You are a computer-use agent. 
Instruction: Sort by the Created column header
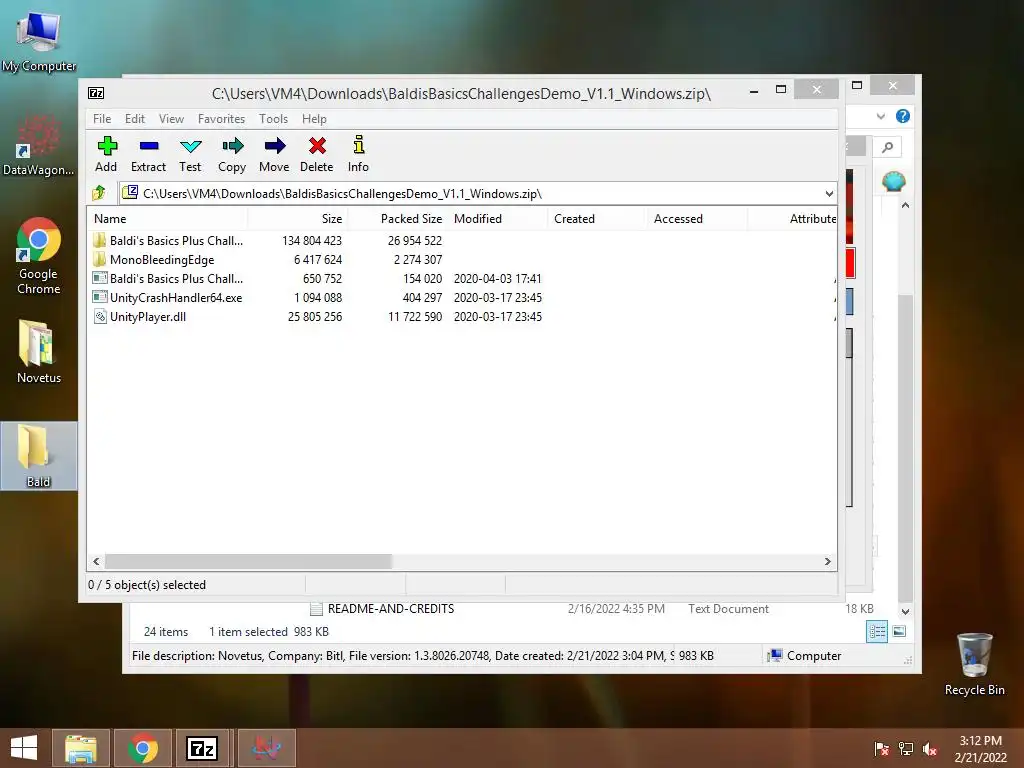coord(597,219)
